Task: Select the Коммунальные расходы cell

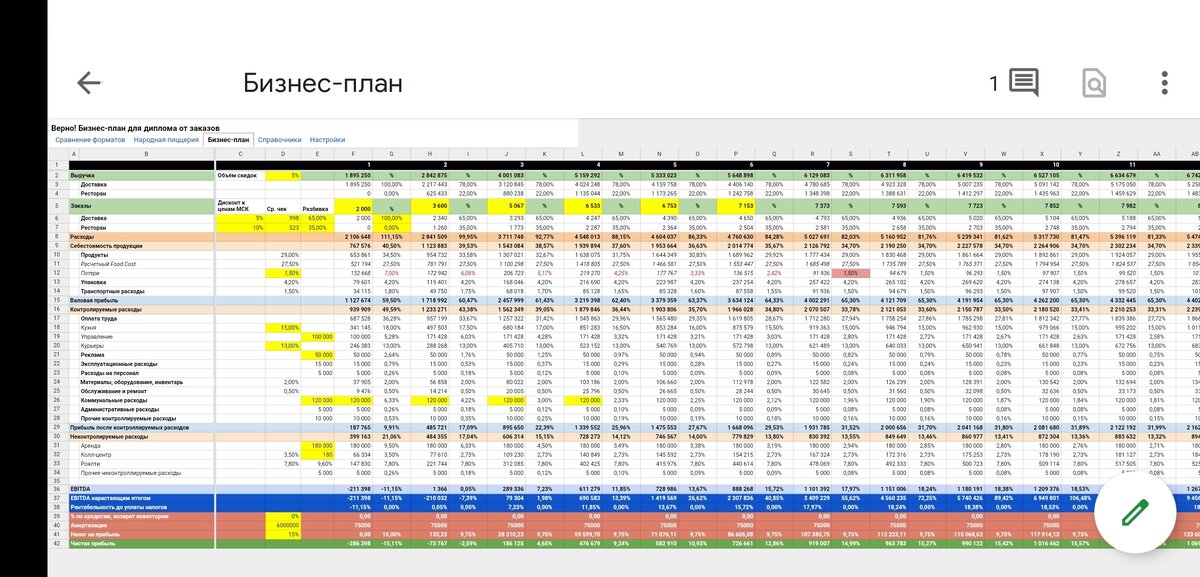Action: click(x=114, y=399)
